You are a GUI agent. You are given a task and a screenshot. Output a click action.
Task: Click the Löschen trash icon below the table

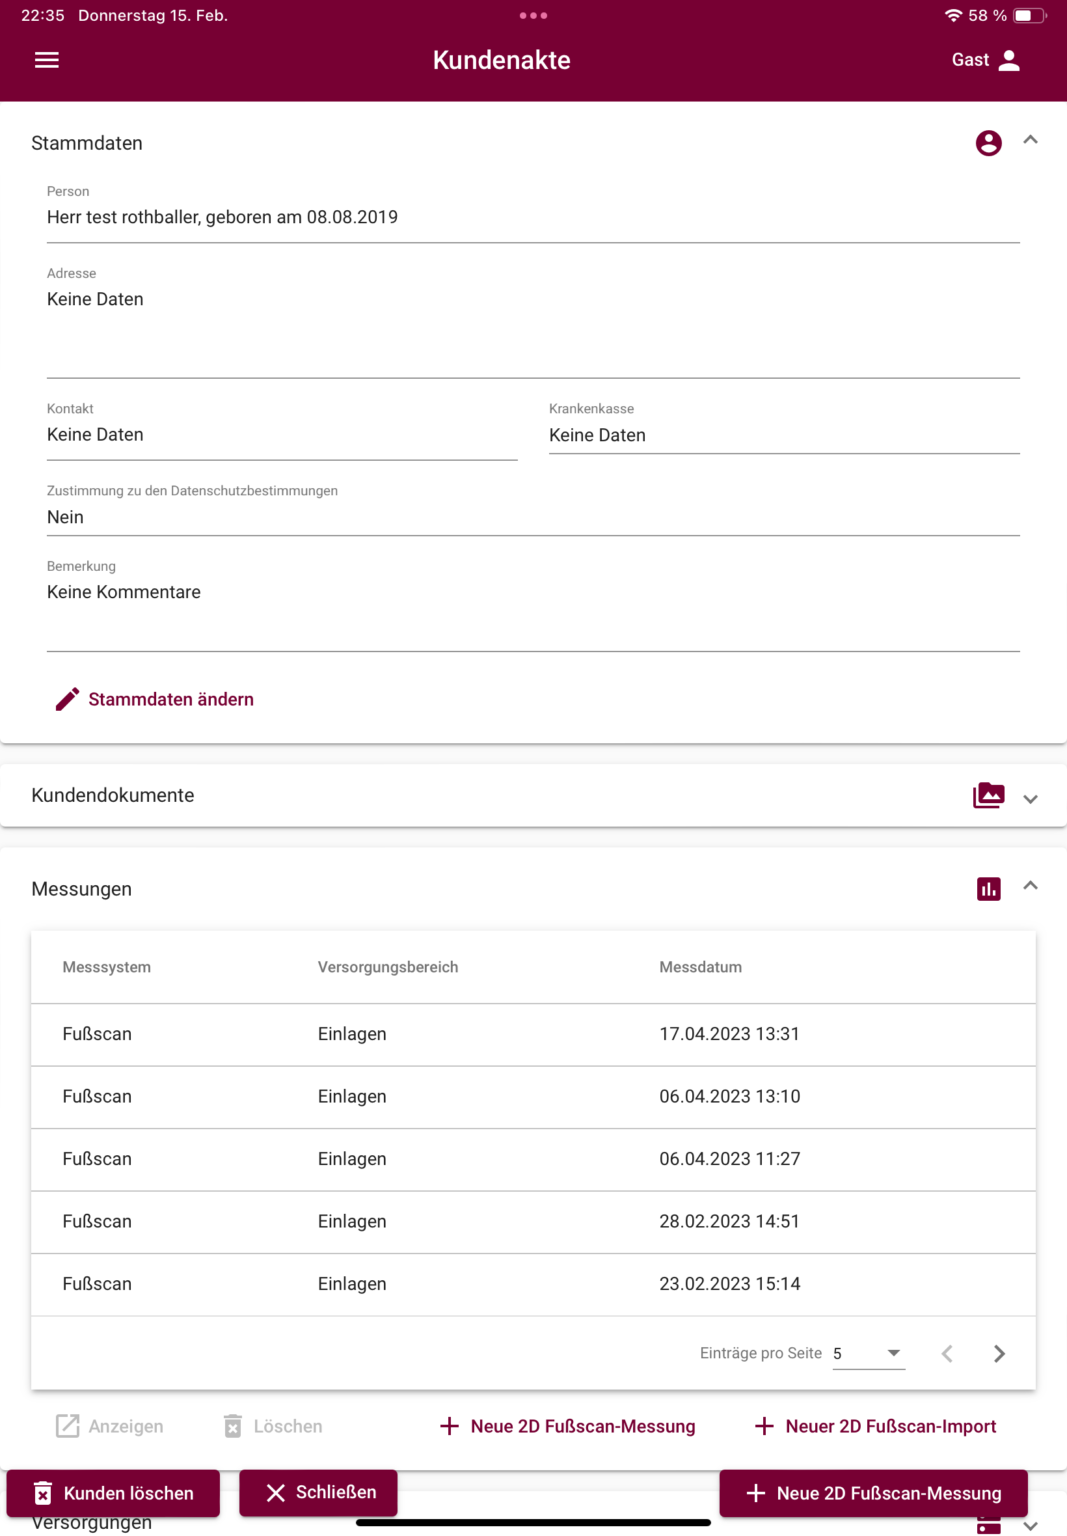(x=233, y=1425)
